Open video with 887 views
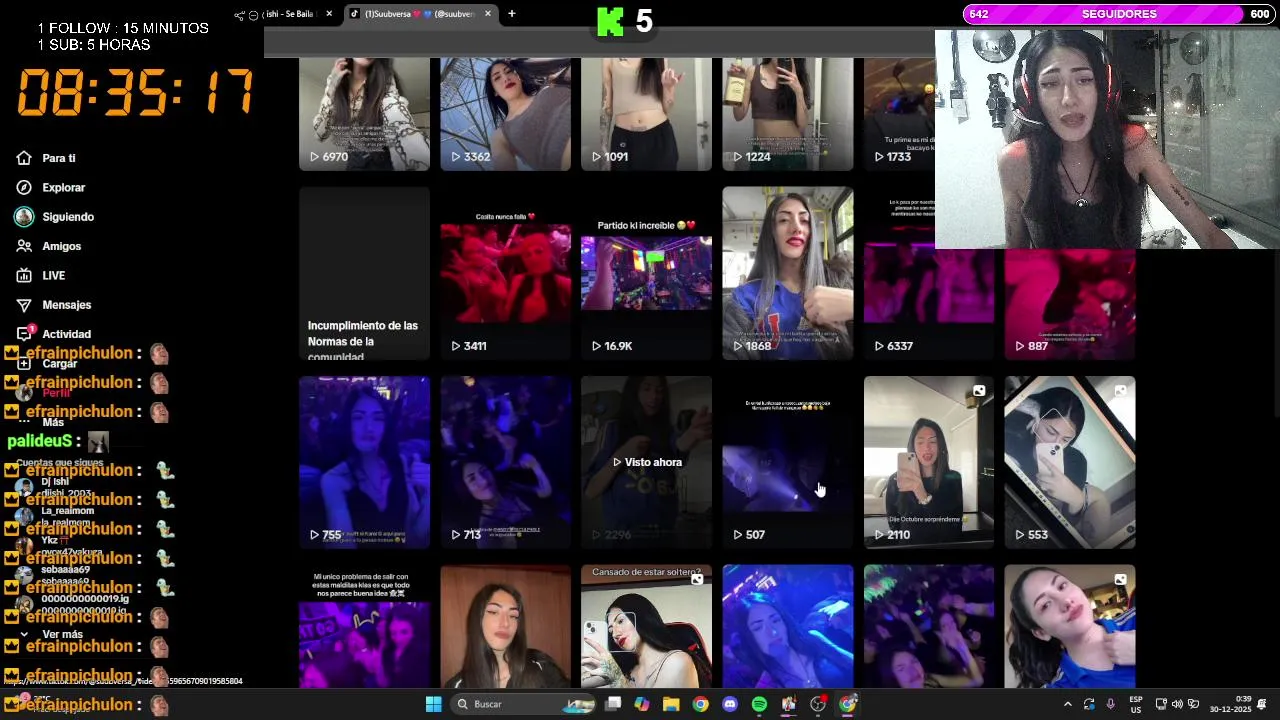The height and width of the screenshot is (720, 1280). pyautogui.click(x=1070, y=304)
